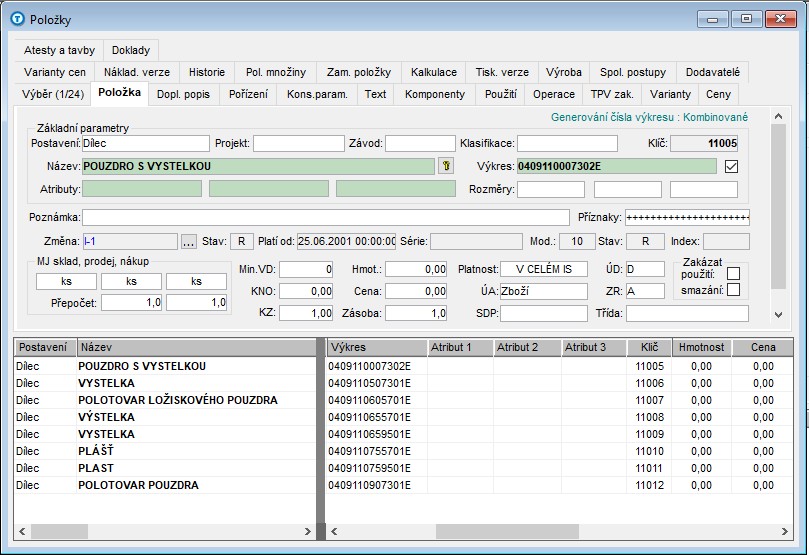Switch to the Pořízení tab
Image resolution: width=809 pixels, height=555 pixels.
tap(248, 94)
